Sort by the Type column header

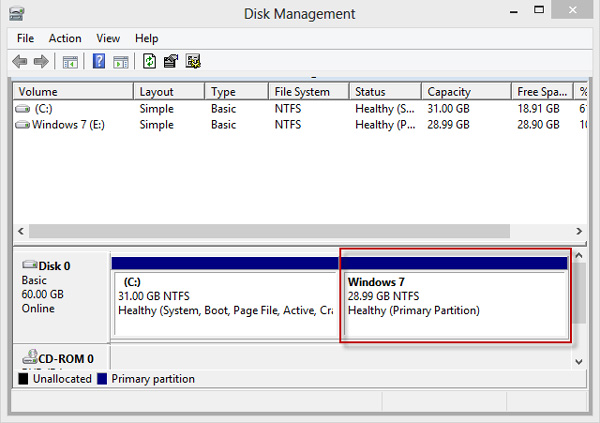(237, 92)
